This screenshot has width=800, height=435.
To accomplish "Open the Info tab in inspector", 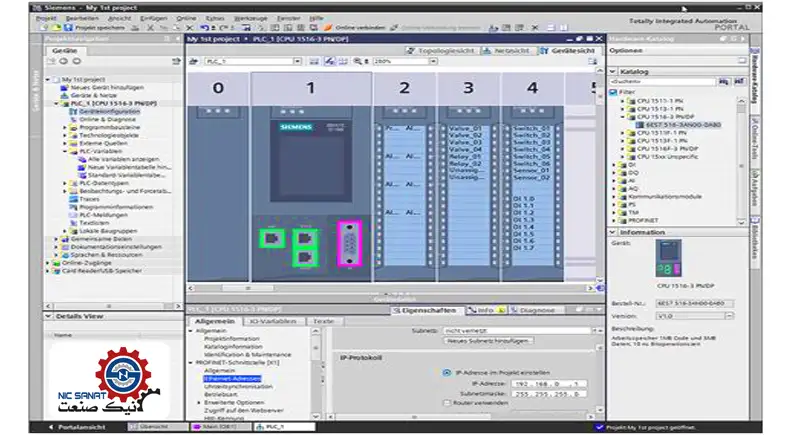I will [485, 310].
